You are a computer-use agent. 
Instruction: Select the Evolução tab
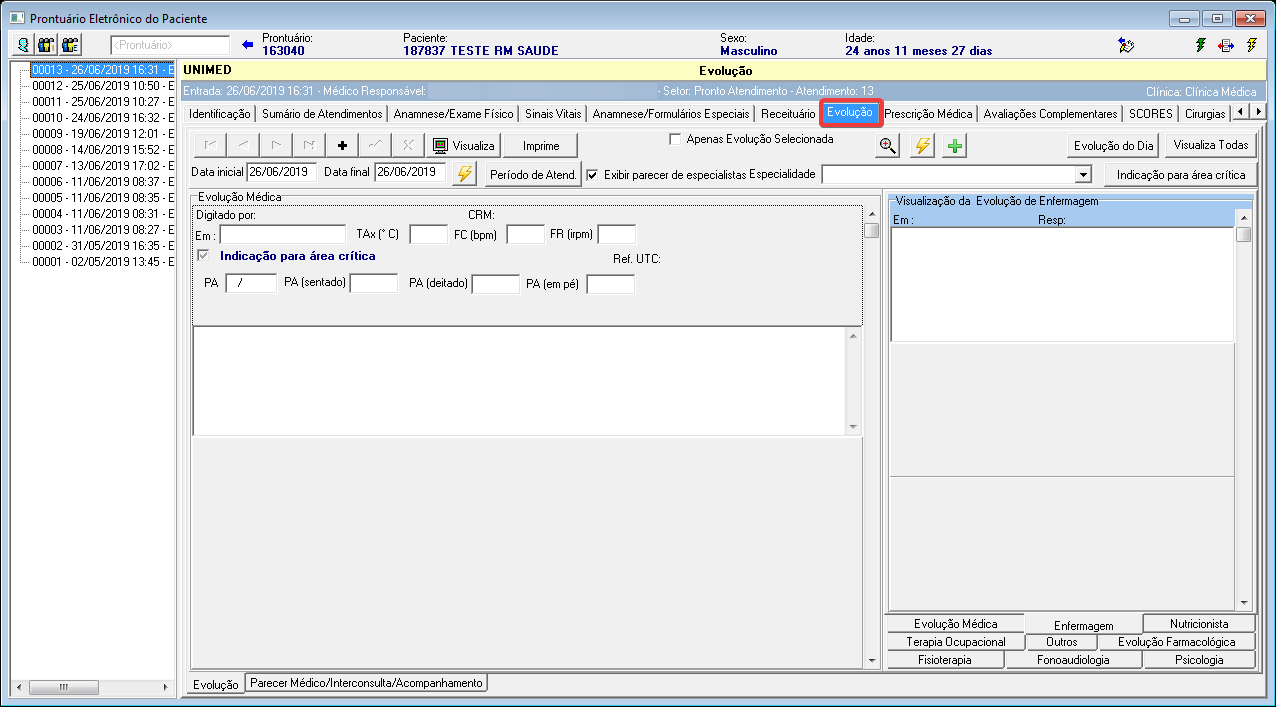coord(850,112)
